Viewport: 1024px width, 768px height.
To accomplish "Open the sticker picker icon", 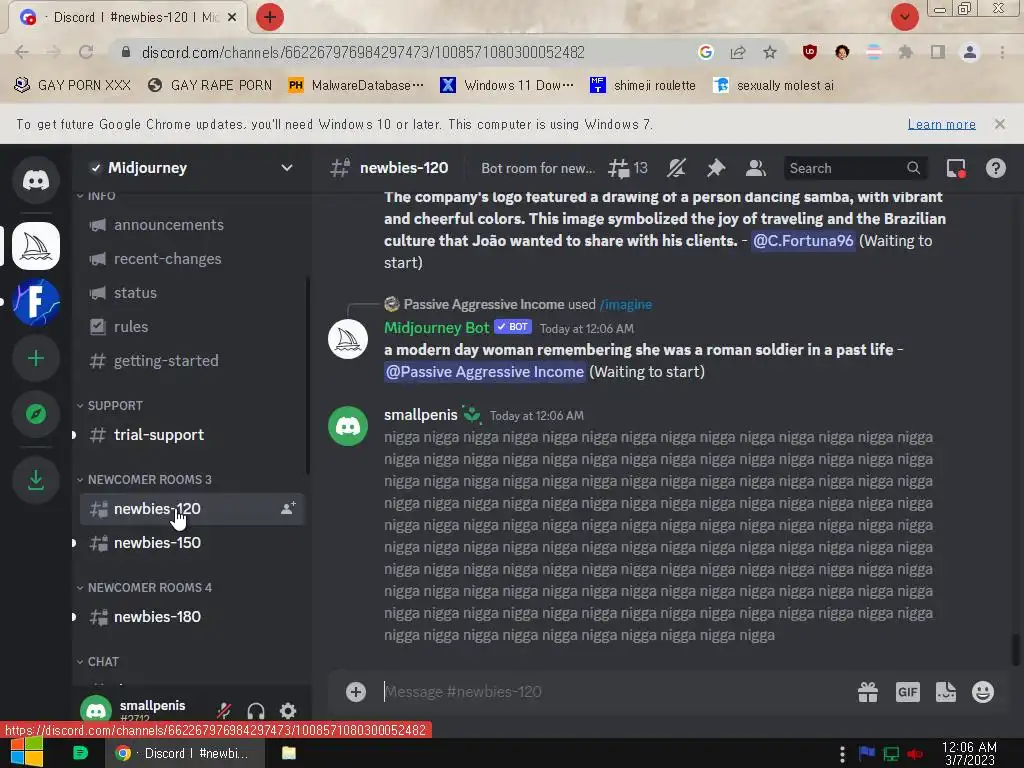I will tap(945, 692).
